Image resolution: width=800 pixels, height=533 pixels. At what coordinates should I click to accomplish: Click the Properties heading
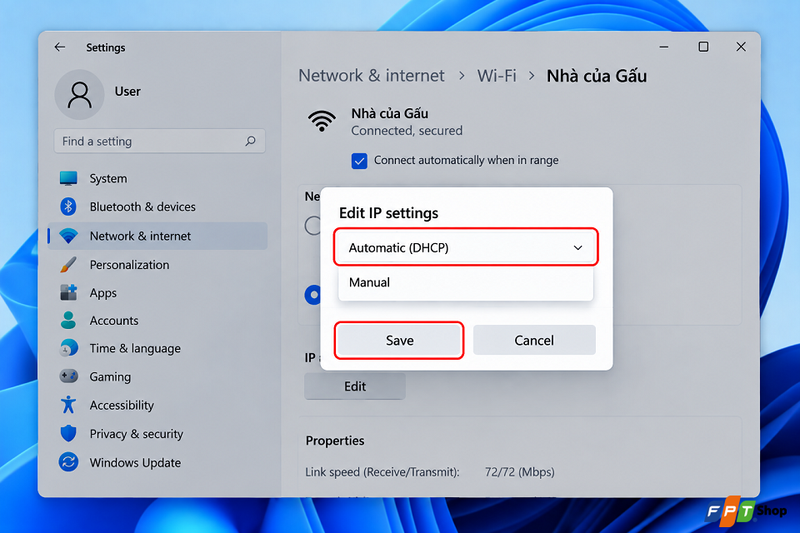335,441
